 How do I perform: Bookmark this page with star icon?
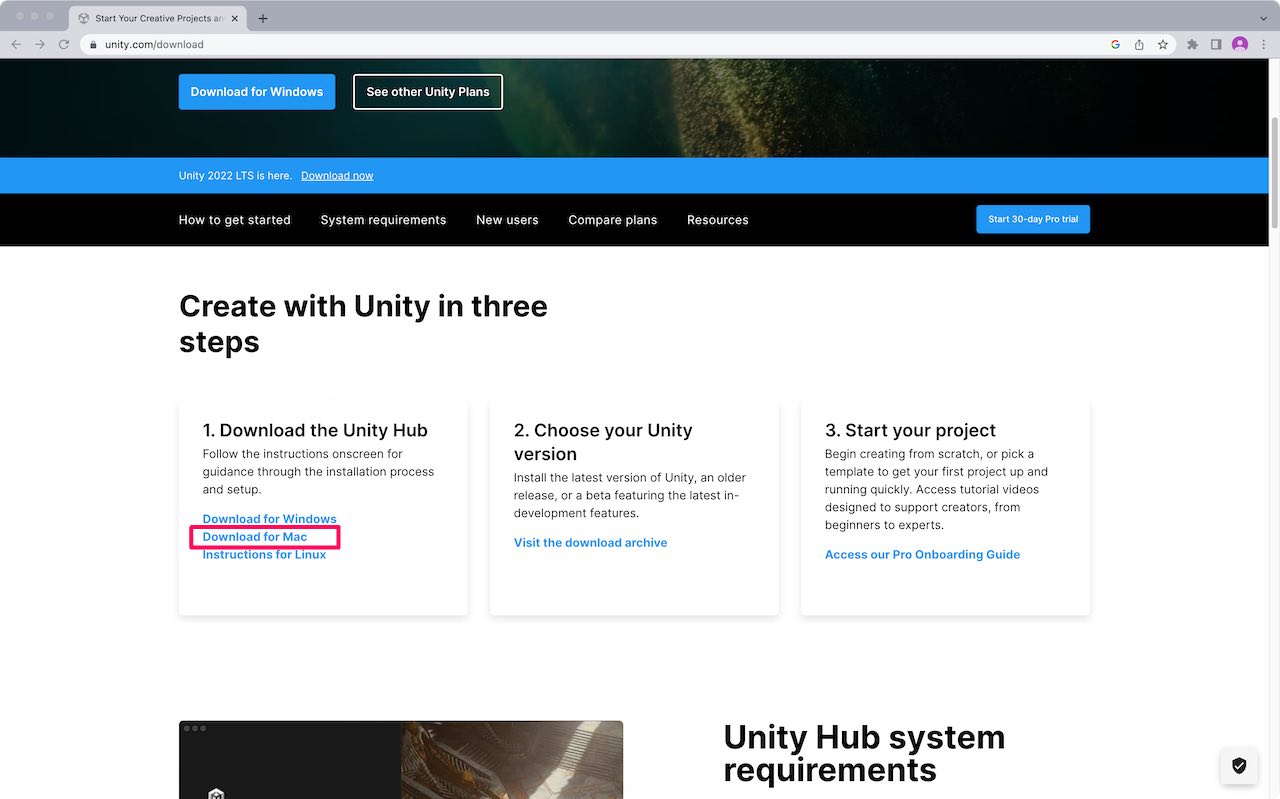point(1163,44)
